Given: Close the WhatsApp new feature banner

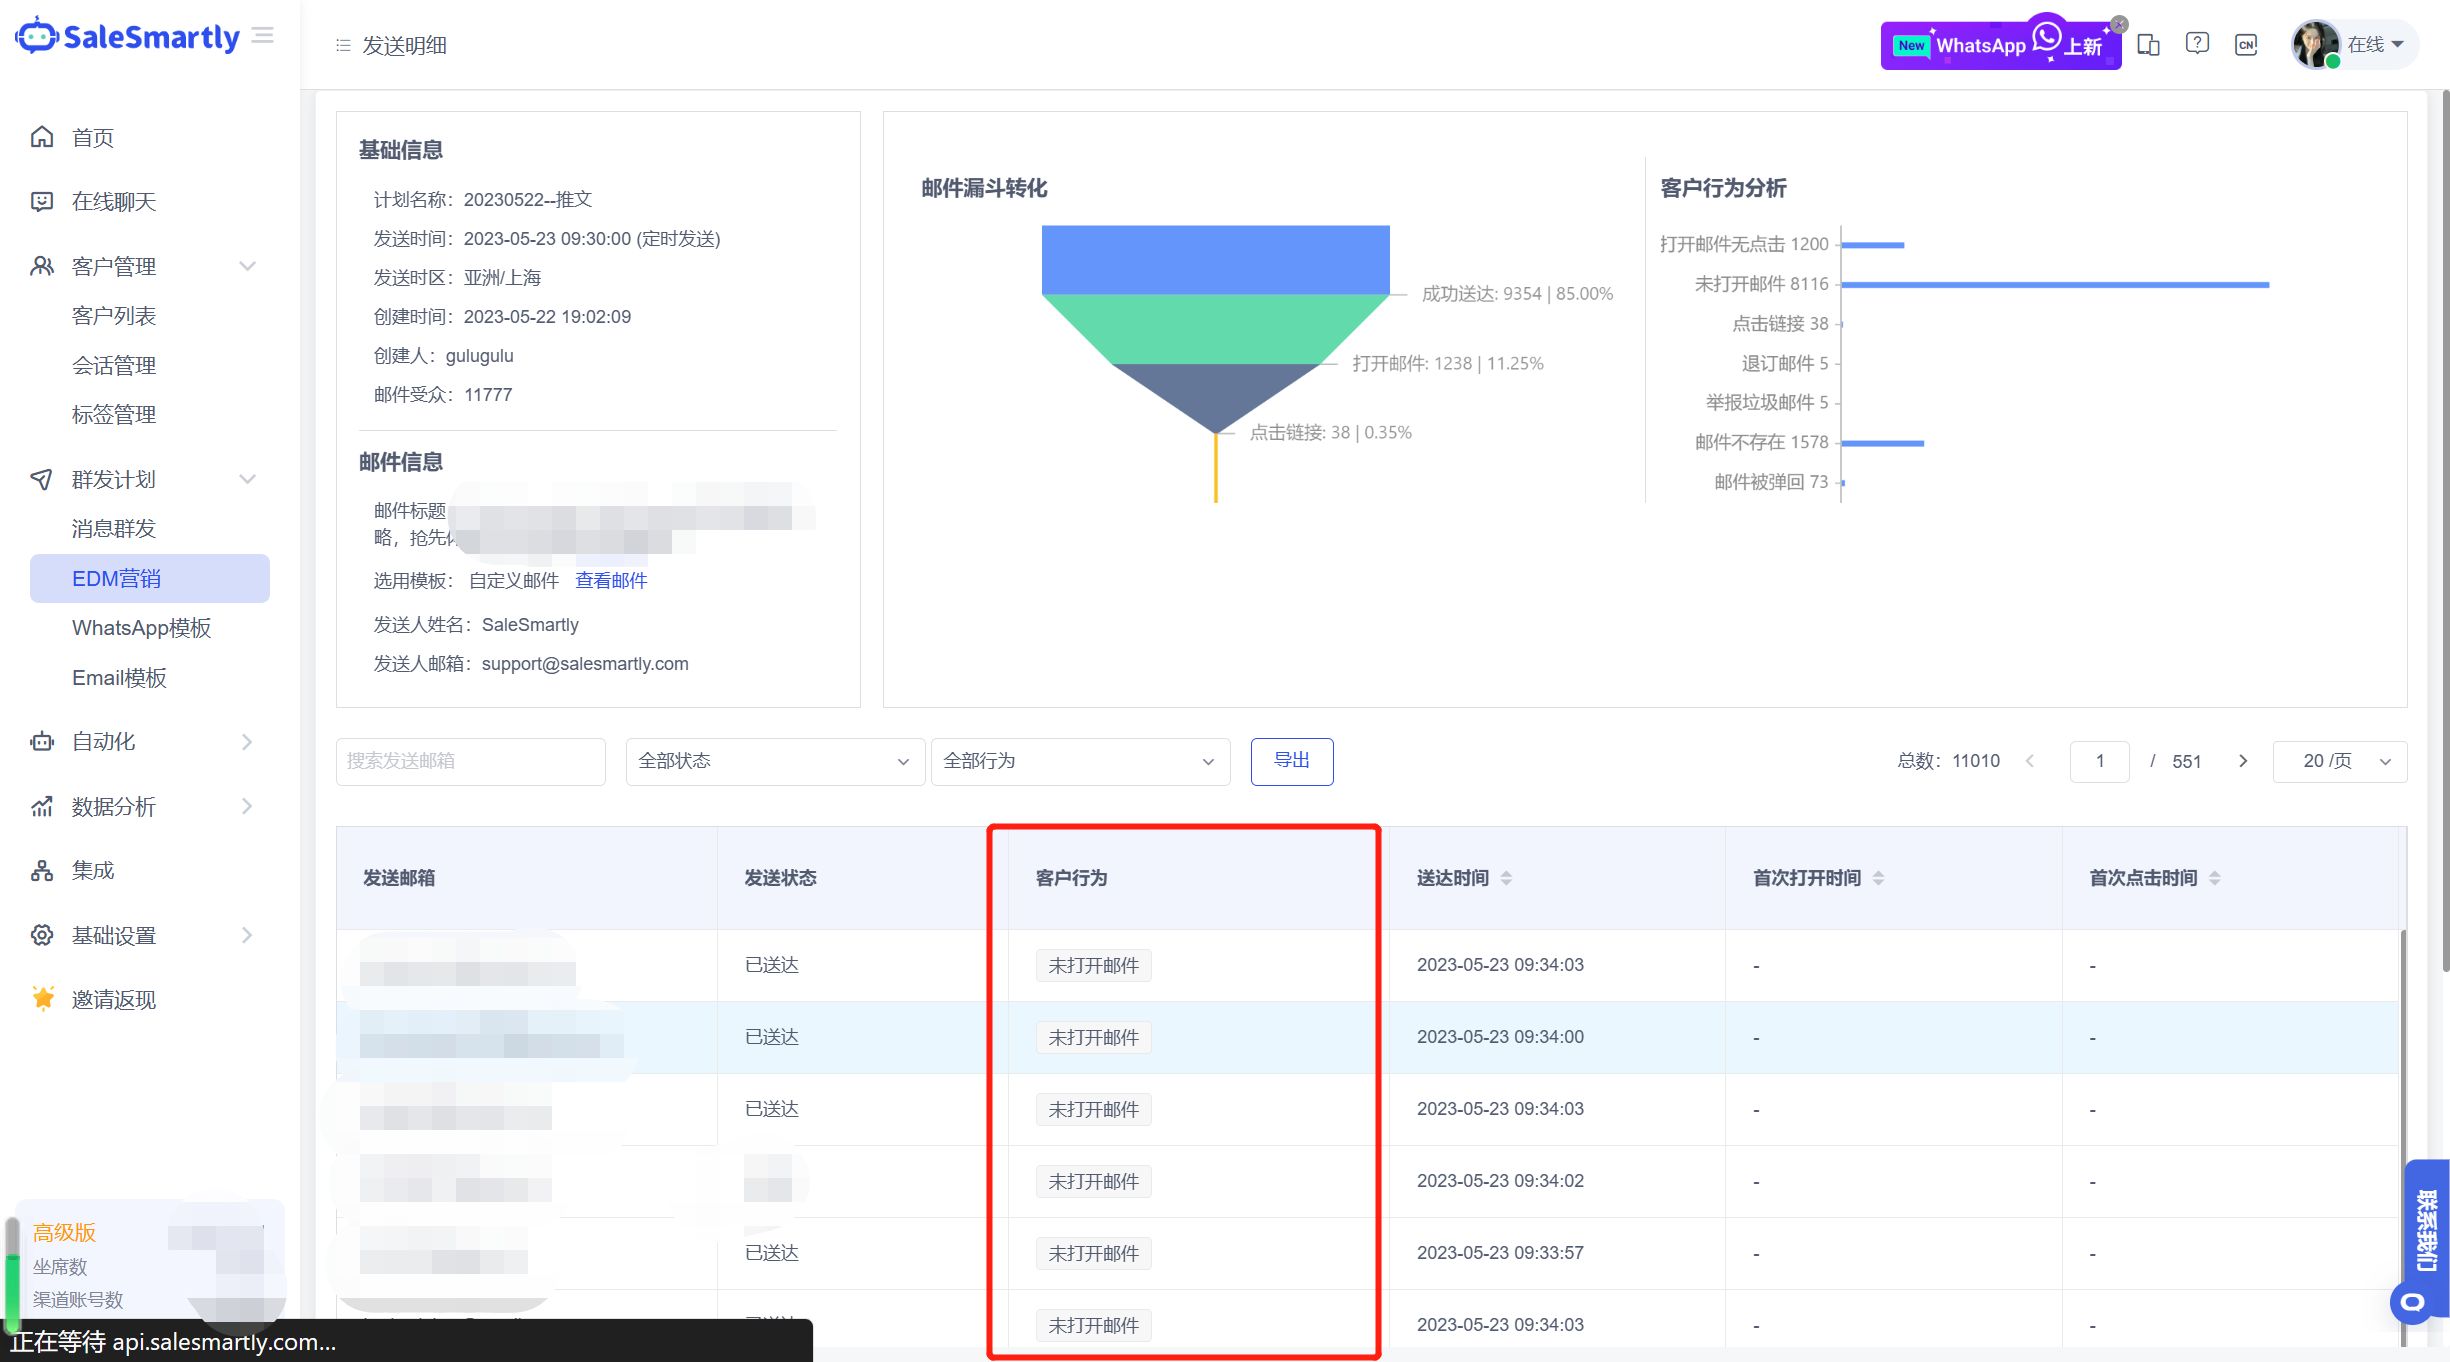Looking at the screenshot, I should [2119, 24].
